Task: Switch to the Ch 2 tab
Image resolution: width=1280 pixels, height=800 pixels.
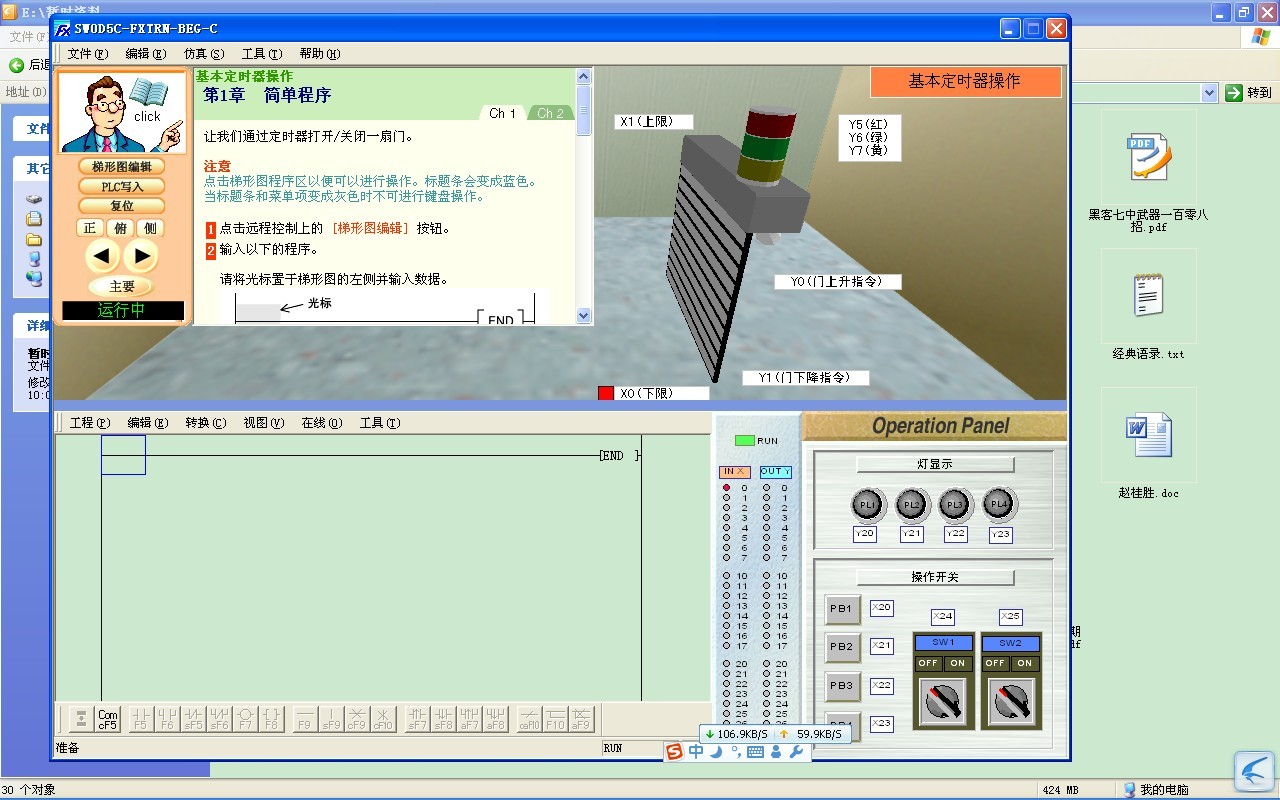Action: point(551,113)
